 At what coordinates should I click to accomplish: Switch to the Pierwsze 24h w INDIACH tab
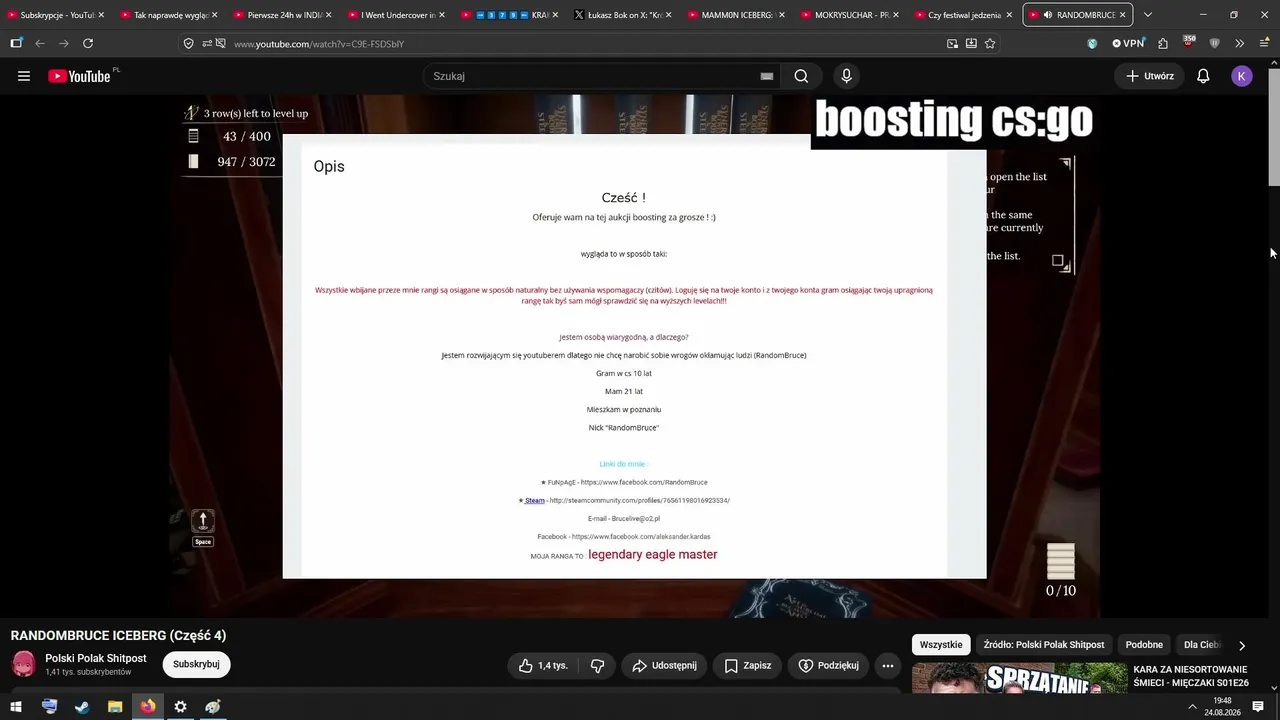[x=283, y=15]
